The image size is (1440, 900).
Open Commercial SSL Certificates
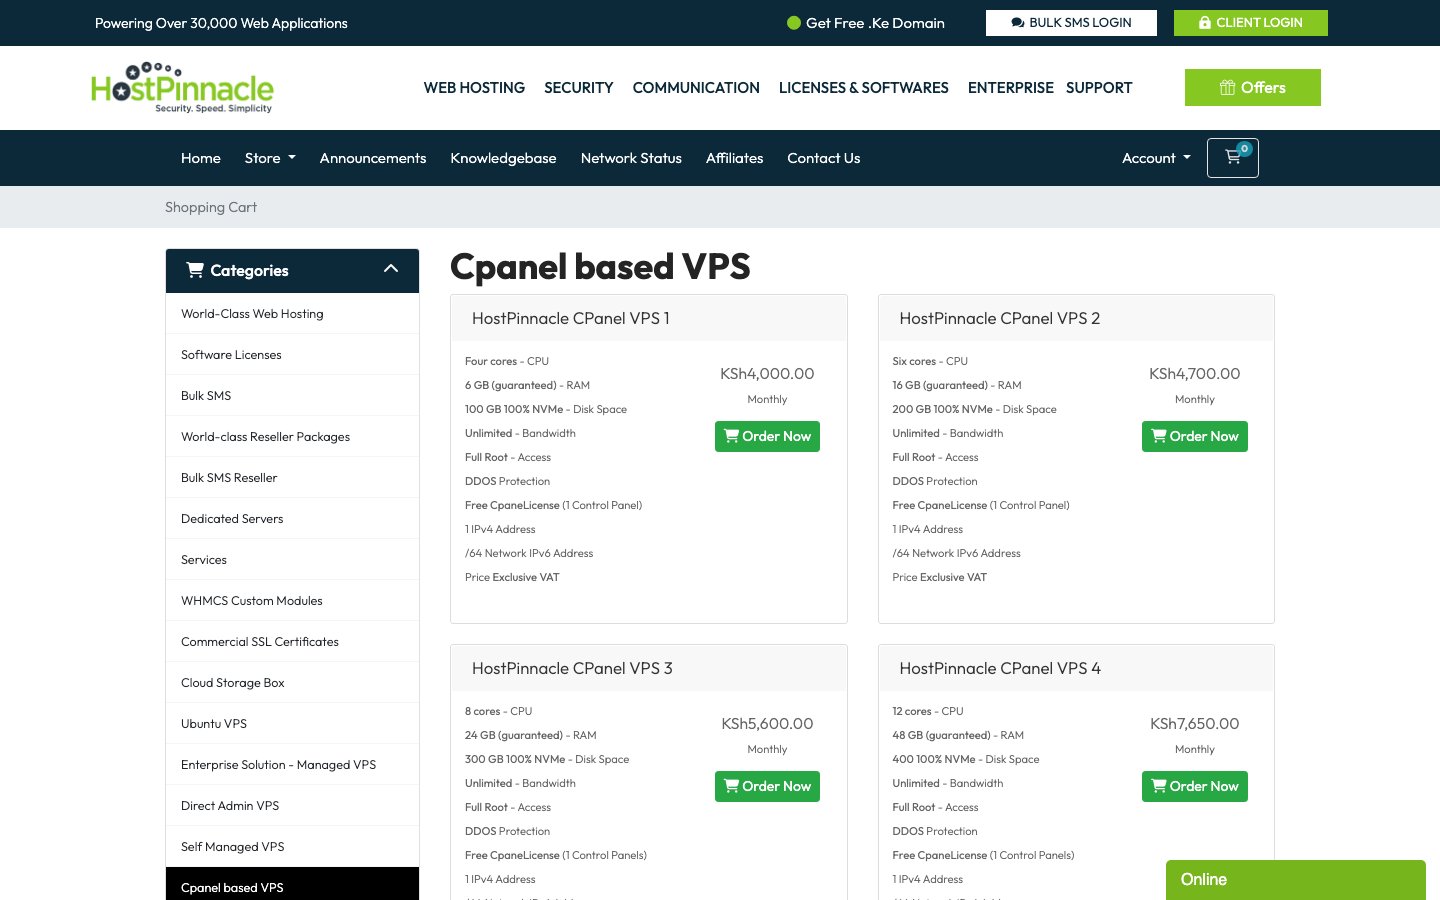292,642
